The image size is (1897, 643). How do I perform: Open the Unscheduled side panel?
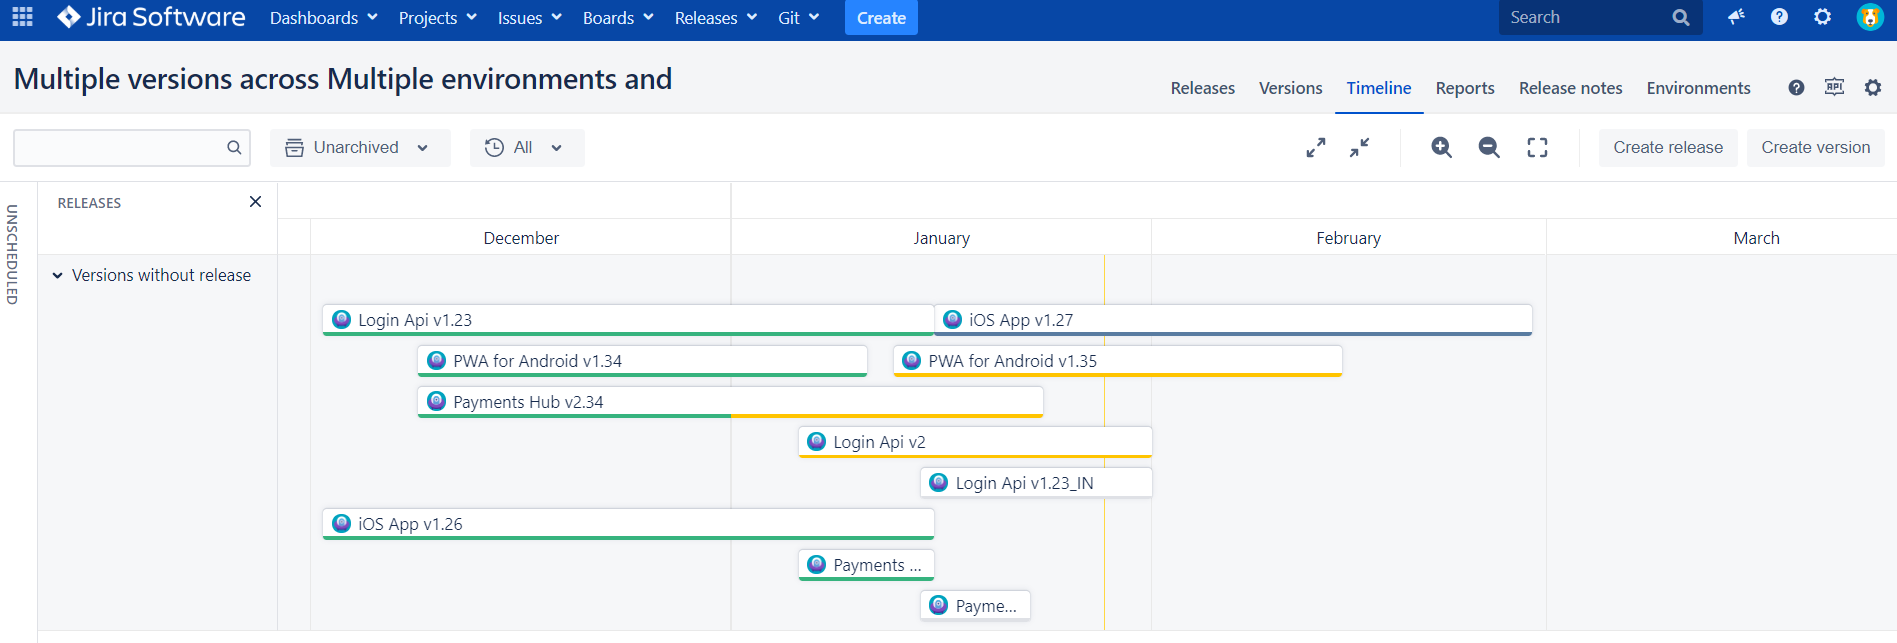pos(12,254)
